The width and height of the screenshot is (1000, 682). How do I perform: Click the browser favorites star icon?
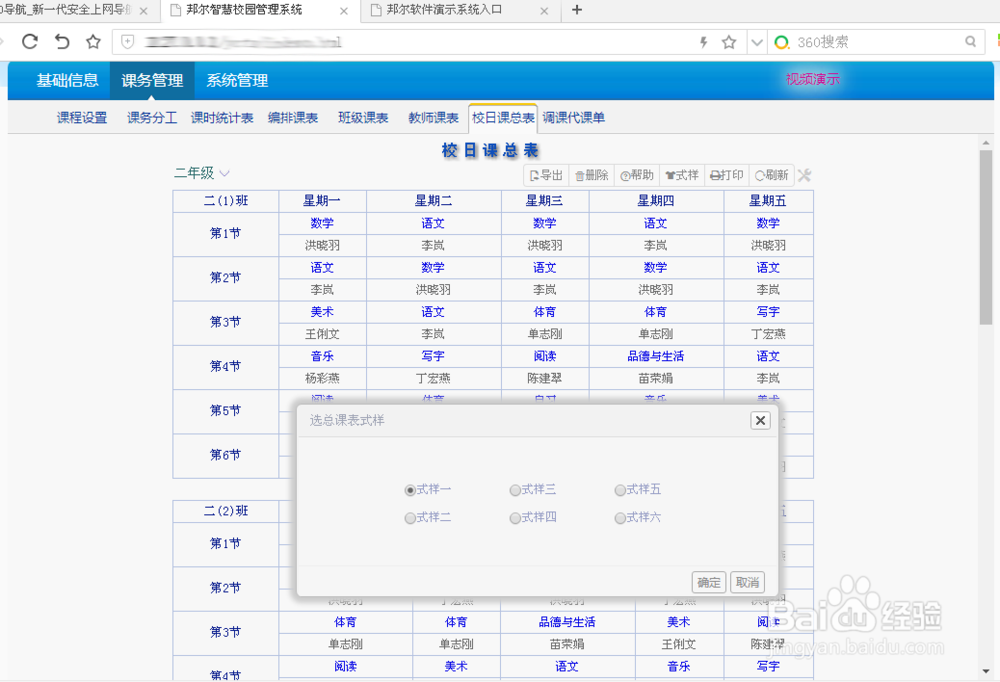tap(91, 42)
